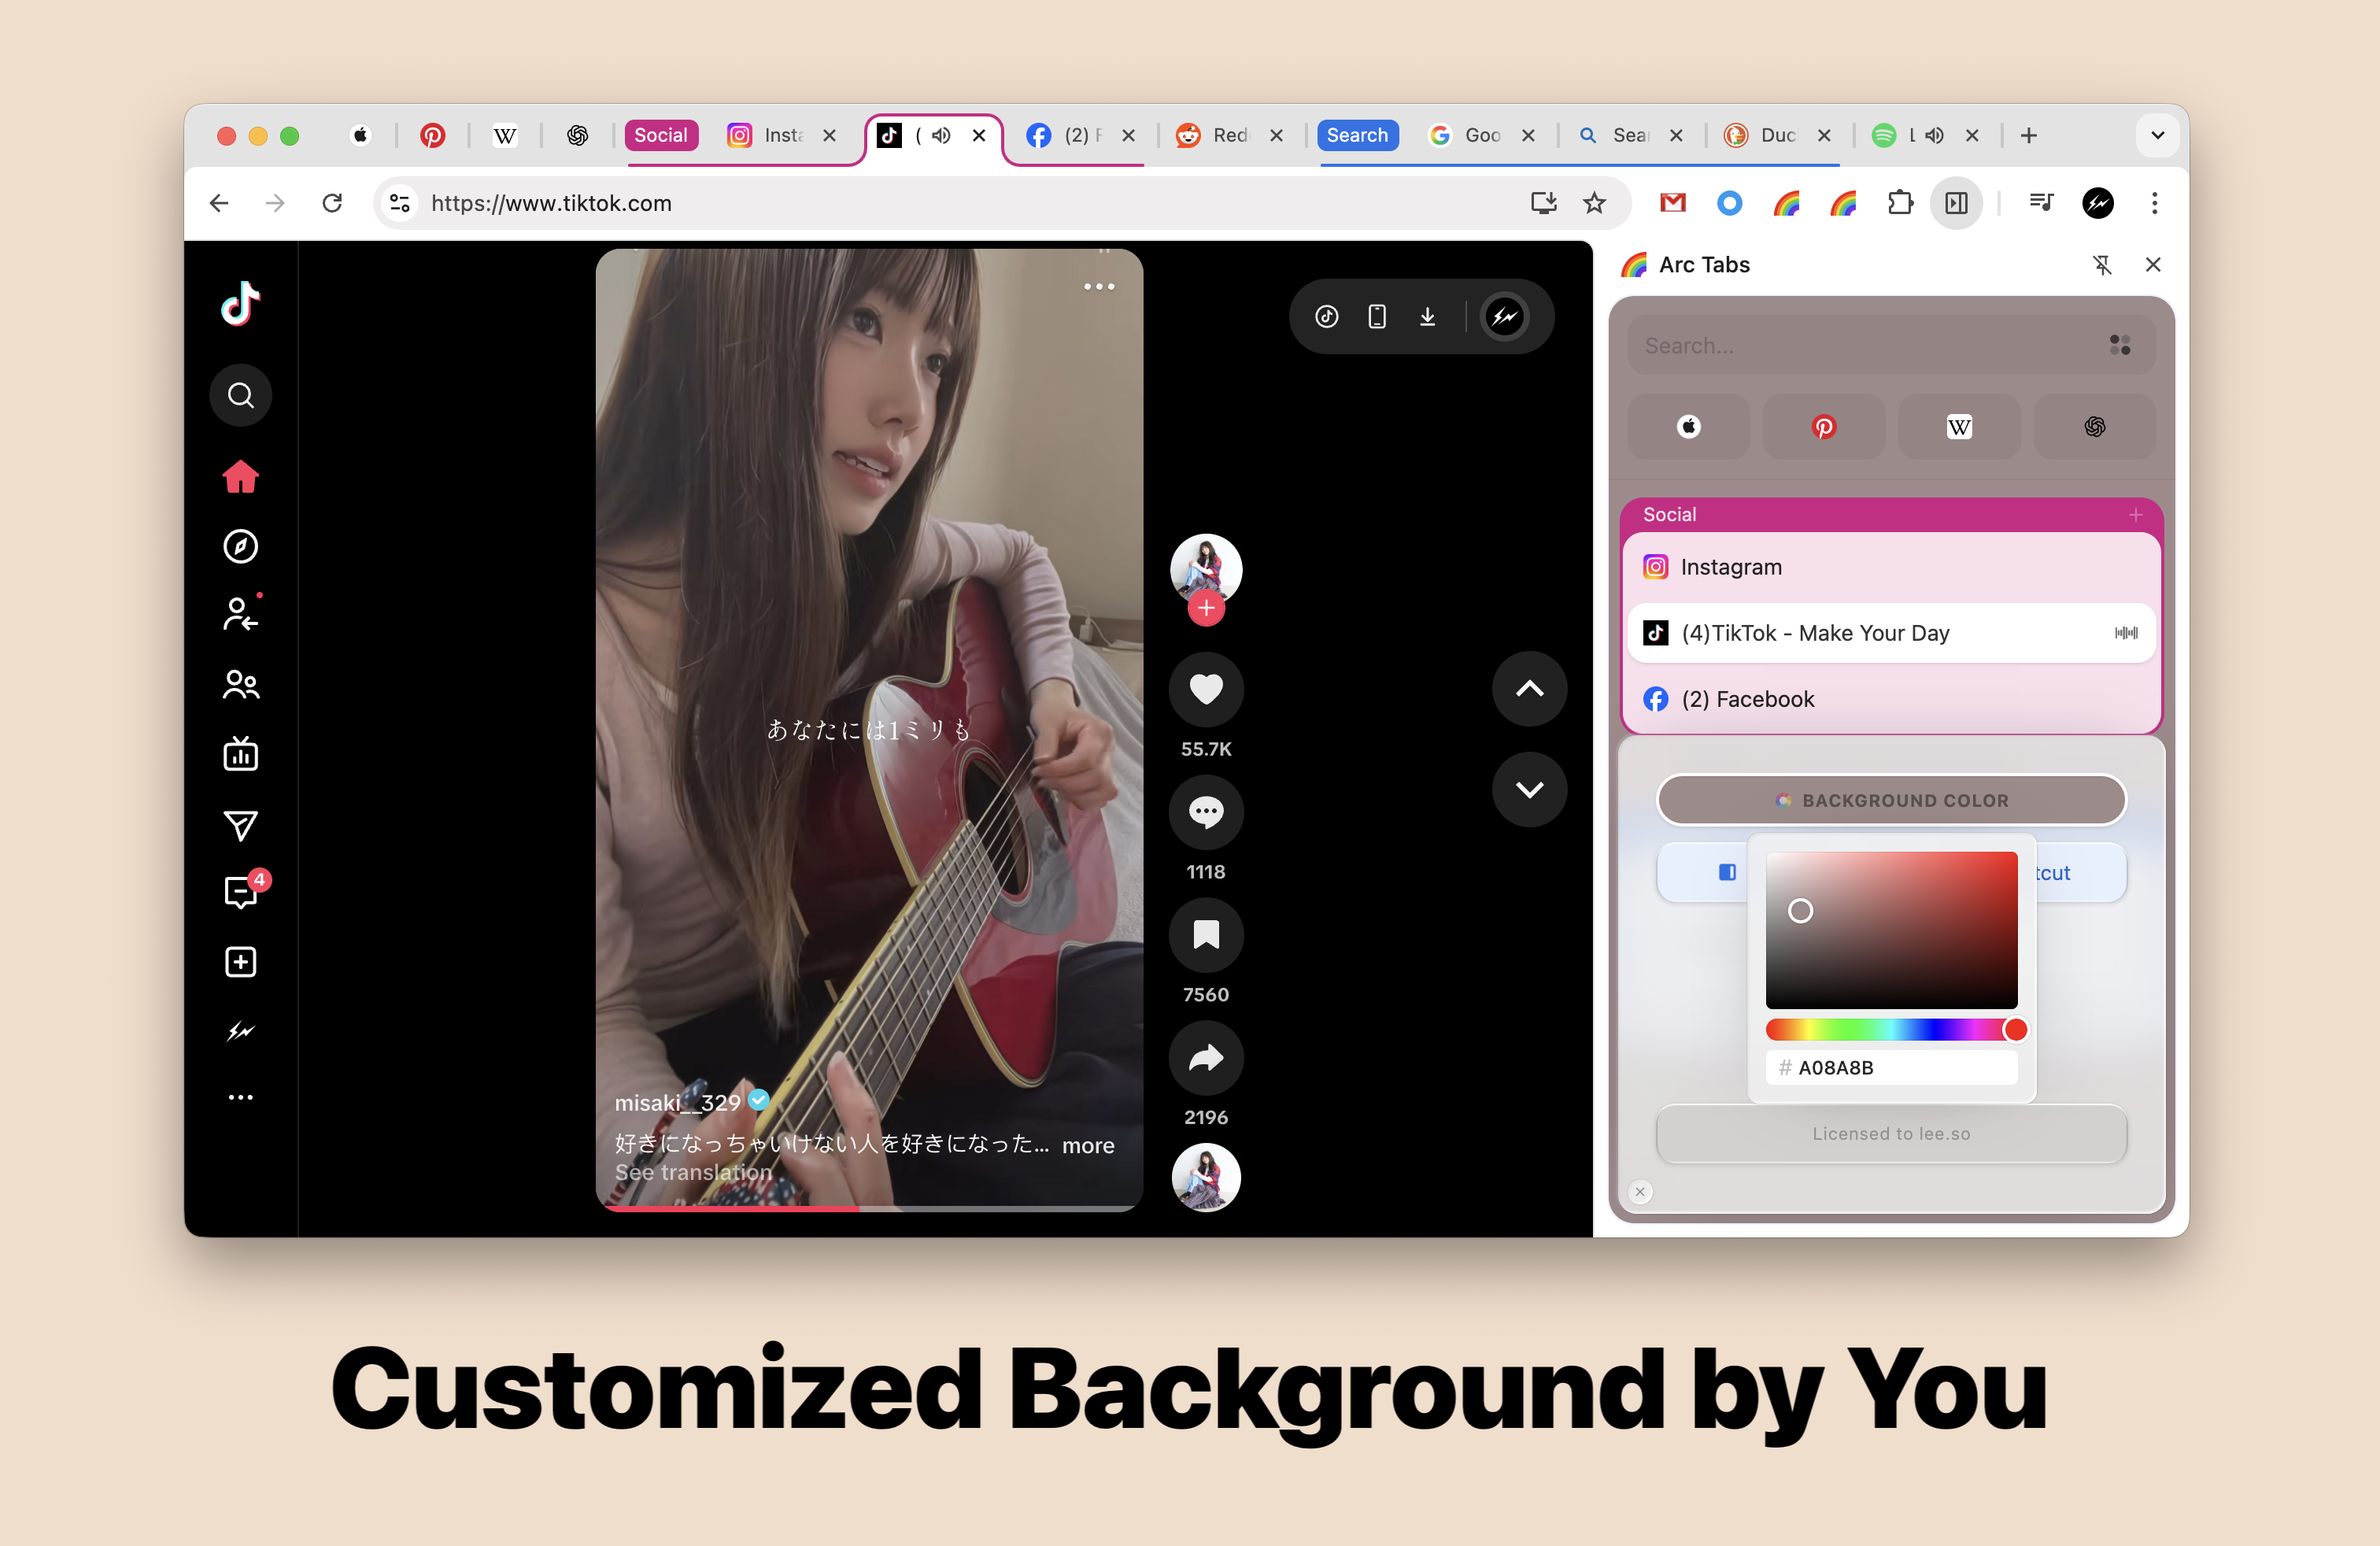Open Wikipedia pinned tile in Arc Tabs
The image size is (2380, 1546).
pyautogui.click(x=1959, y=427)
